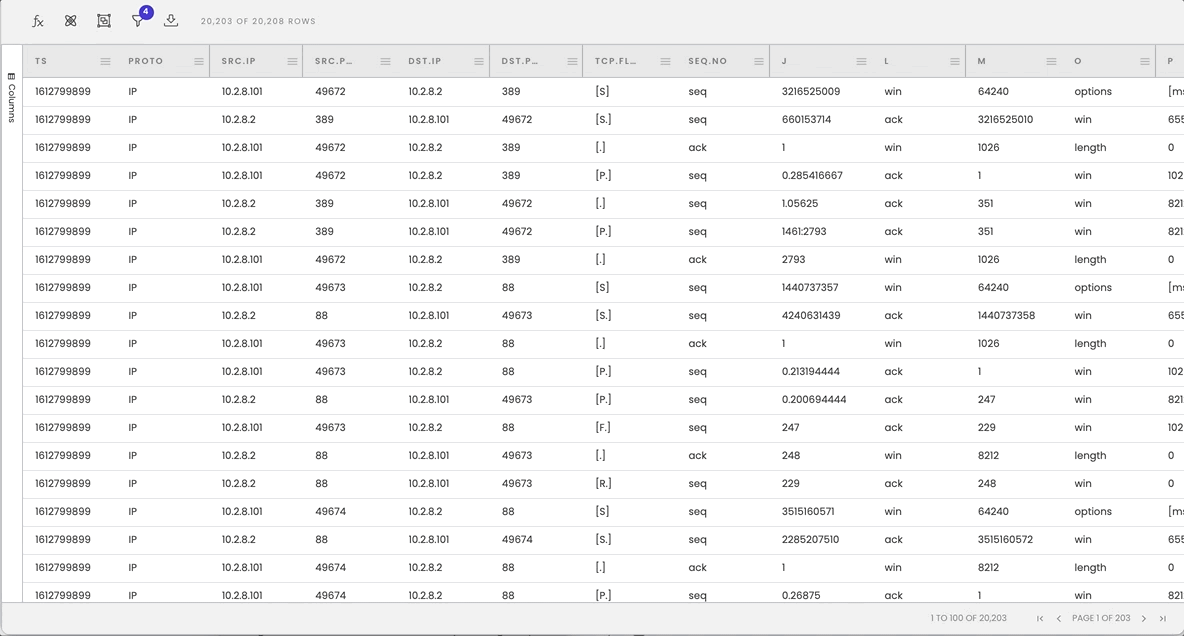Viewport: 1184px width, 636px height.
Task: Click the selection frame icon in the toolbar
Action: pos(104,21)
